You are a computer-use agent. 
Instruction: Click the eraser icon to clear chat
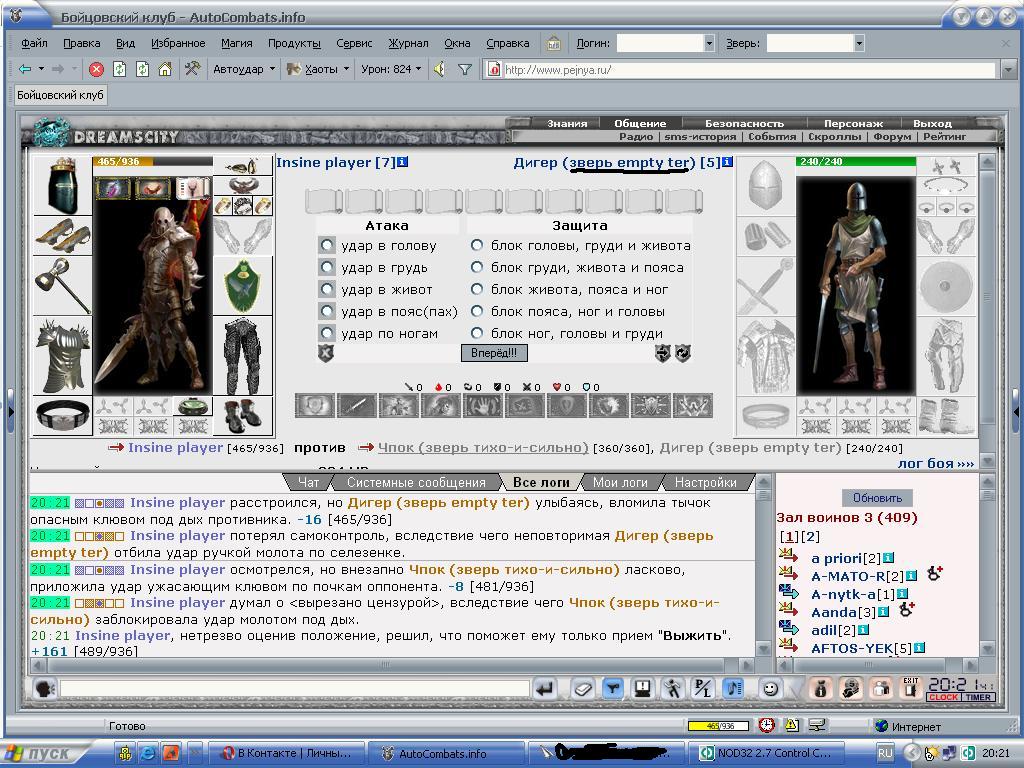point(582,689)
